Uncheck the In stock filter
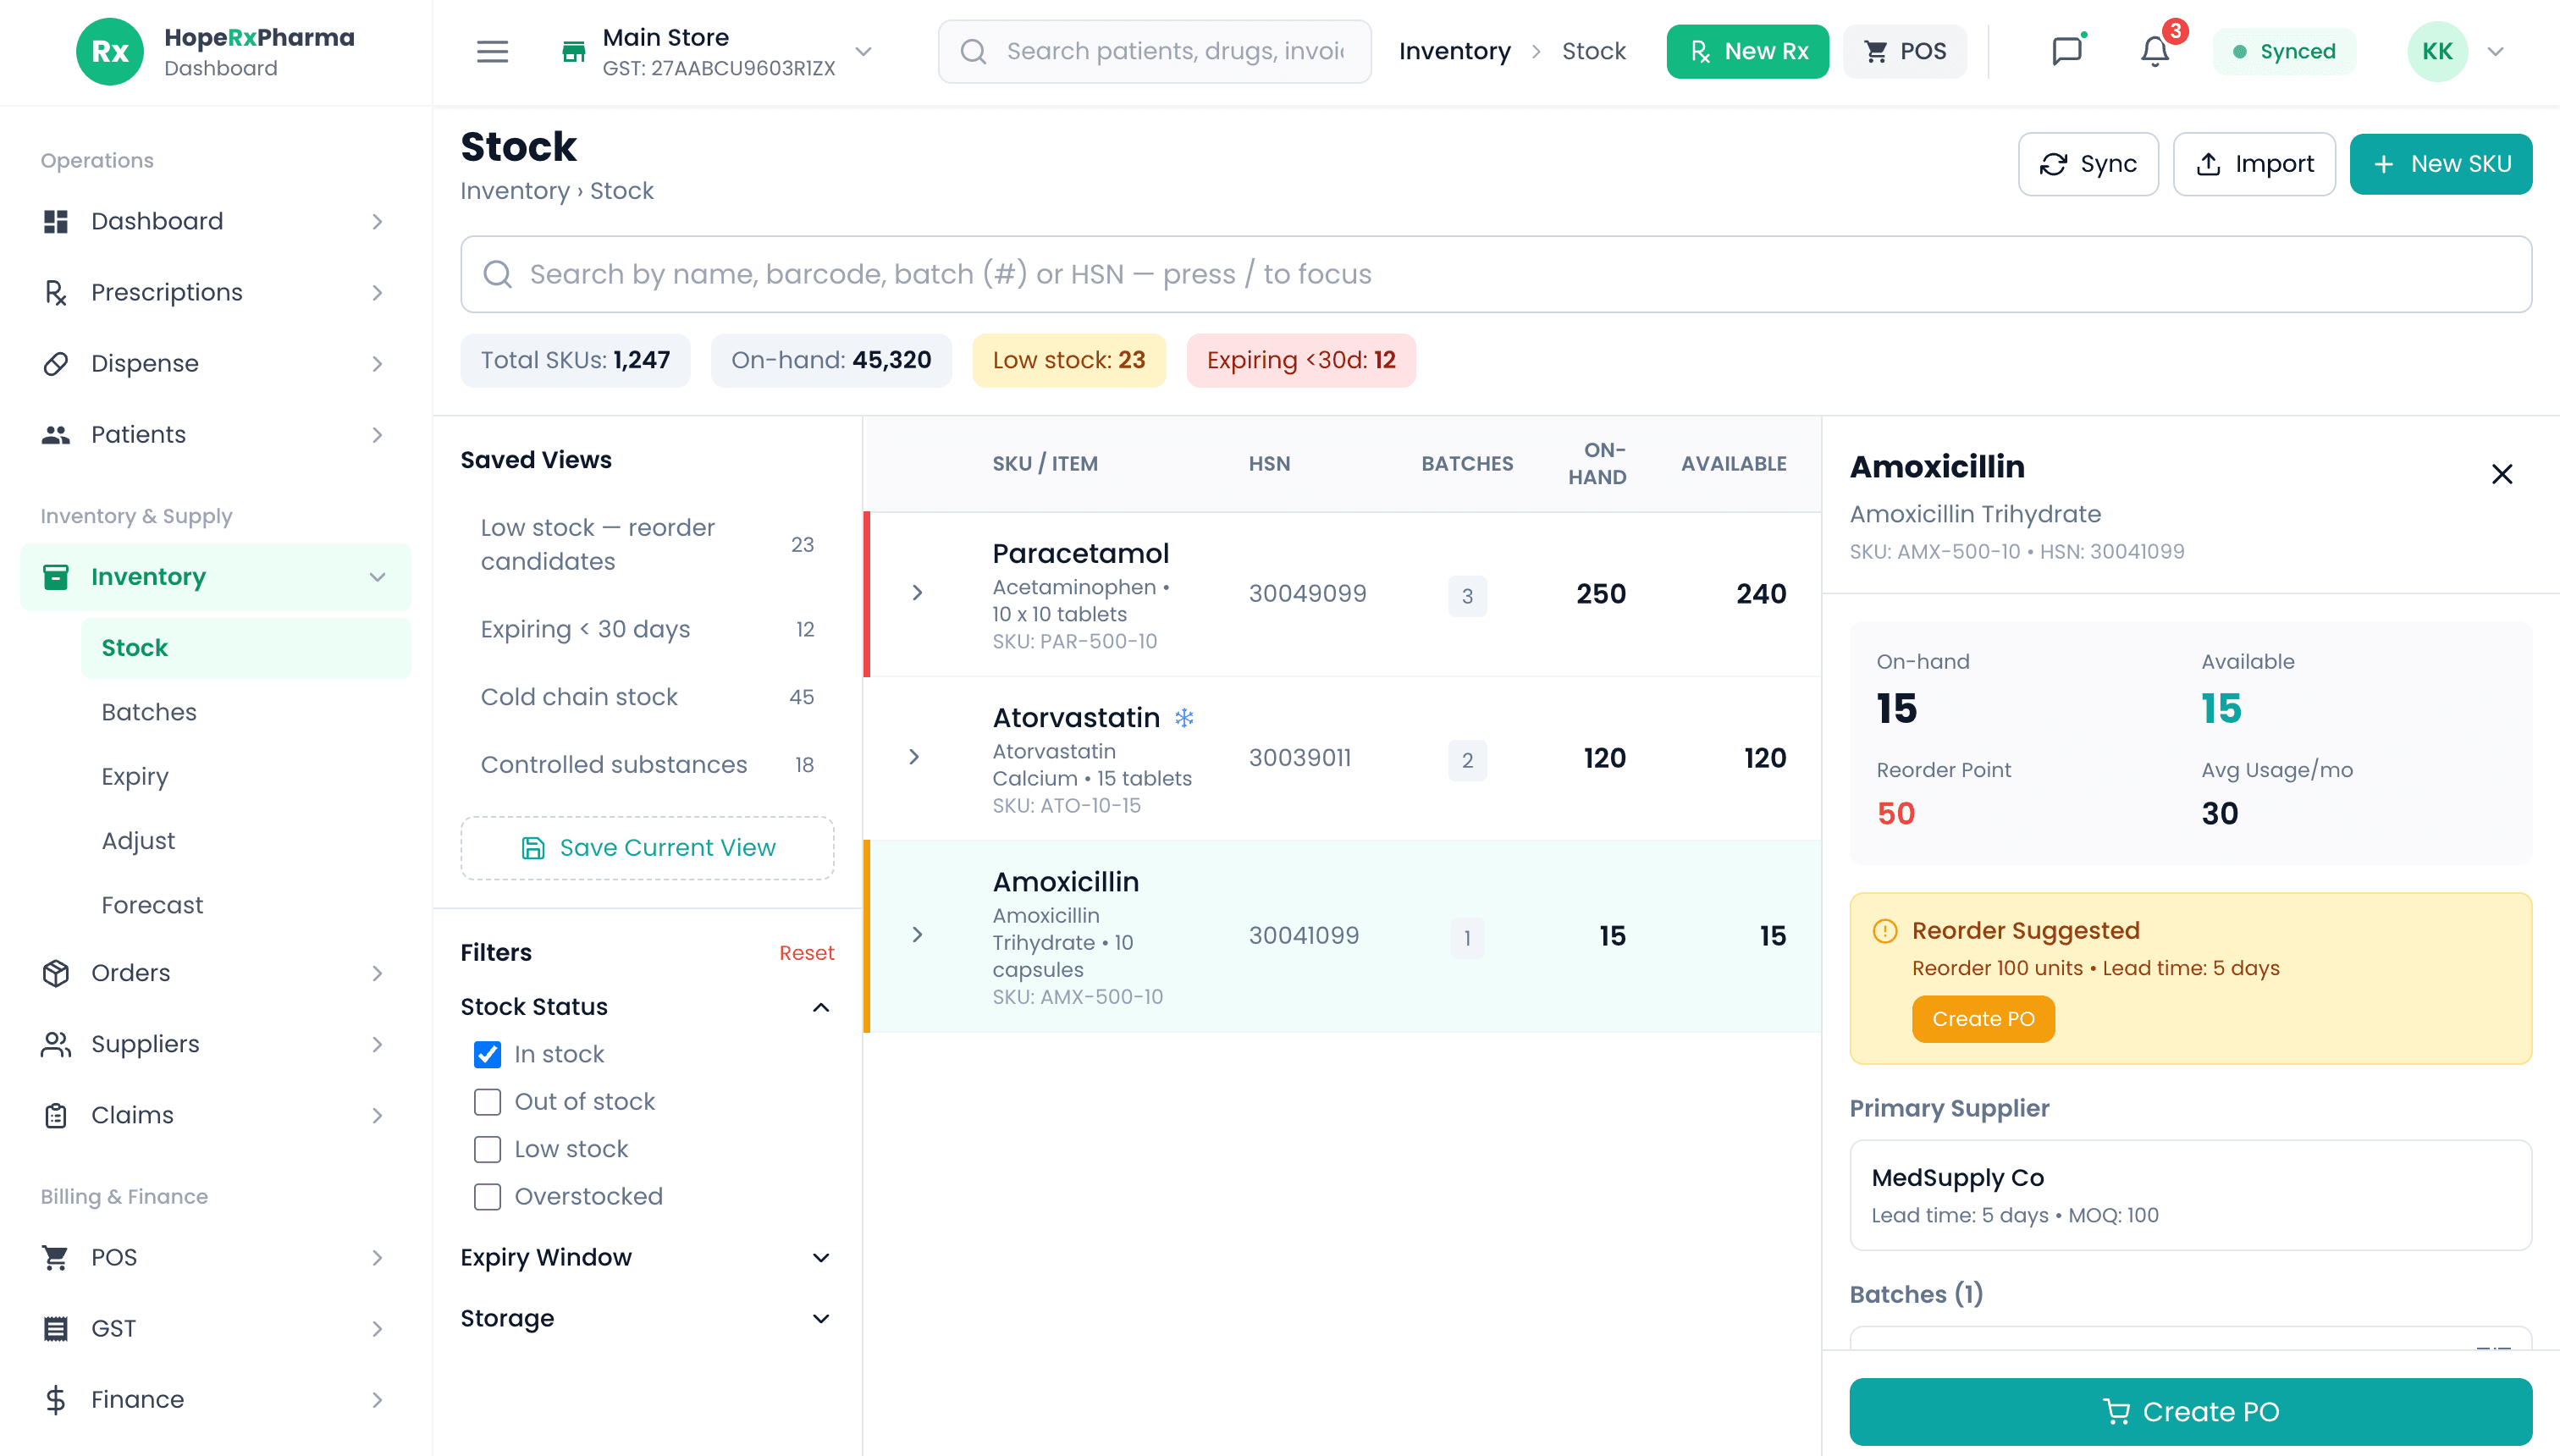Screen dimensions: 2560x1456 pos(487,1054)
